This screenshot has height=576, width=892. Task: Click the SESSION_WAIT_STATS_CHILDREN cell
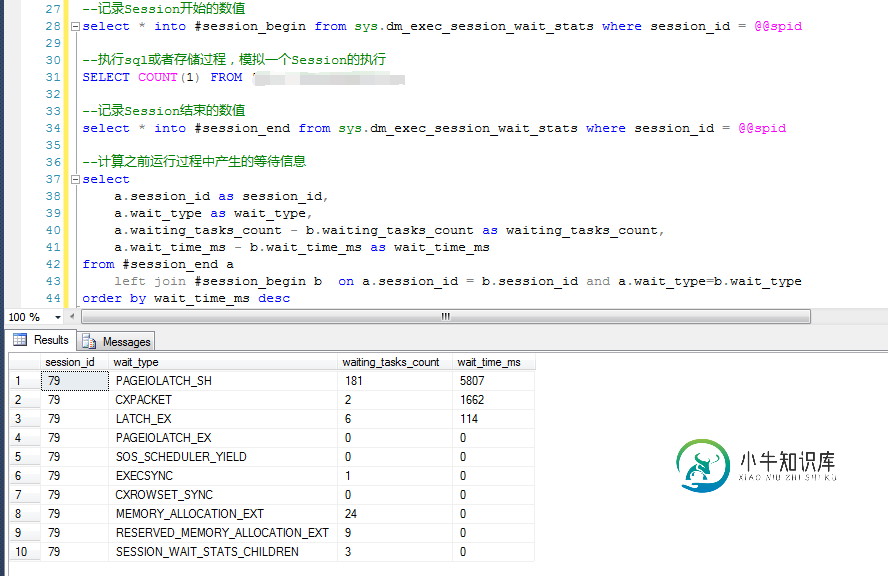pos(223,552)
